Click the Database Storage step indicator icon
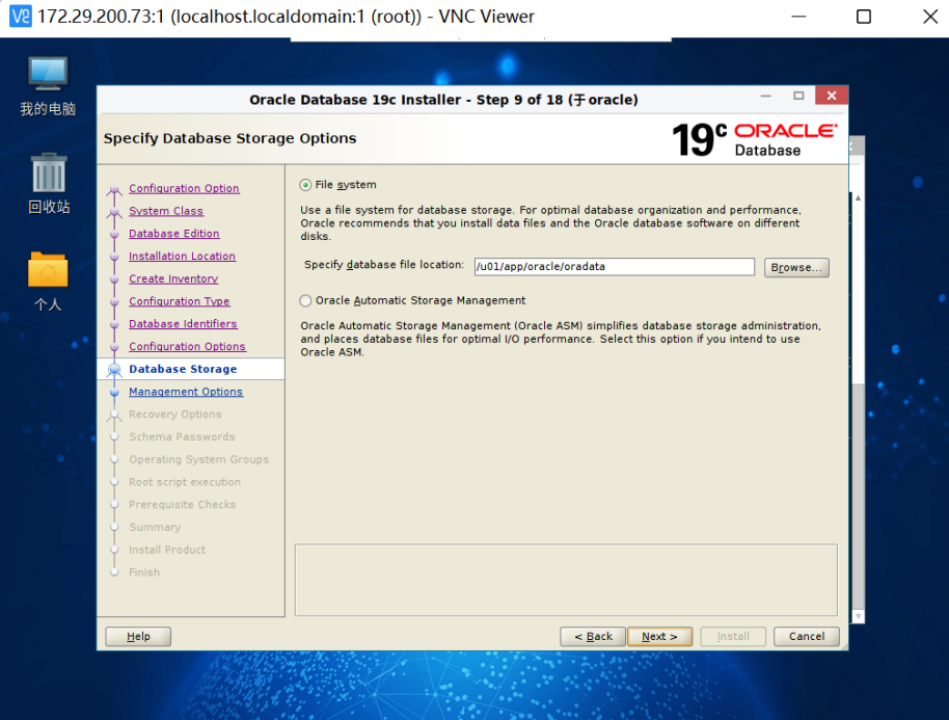Viewport: 949px width, 720px height. coord(112,369)
